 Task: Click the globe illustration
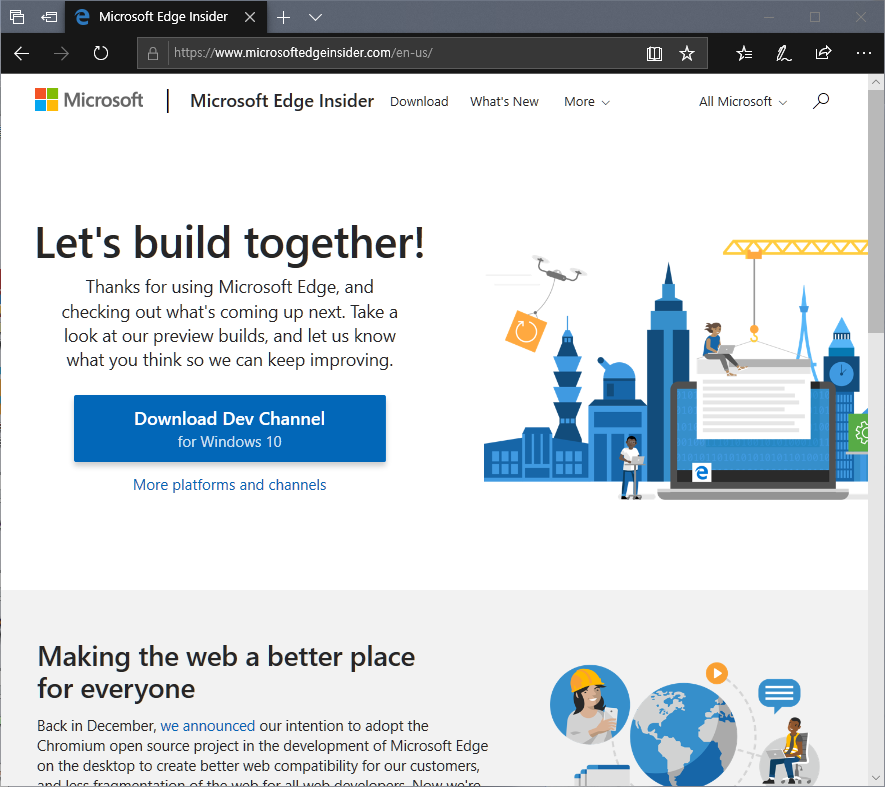(x=683, y=734)
